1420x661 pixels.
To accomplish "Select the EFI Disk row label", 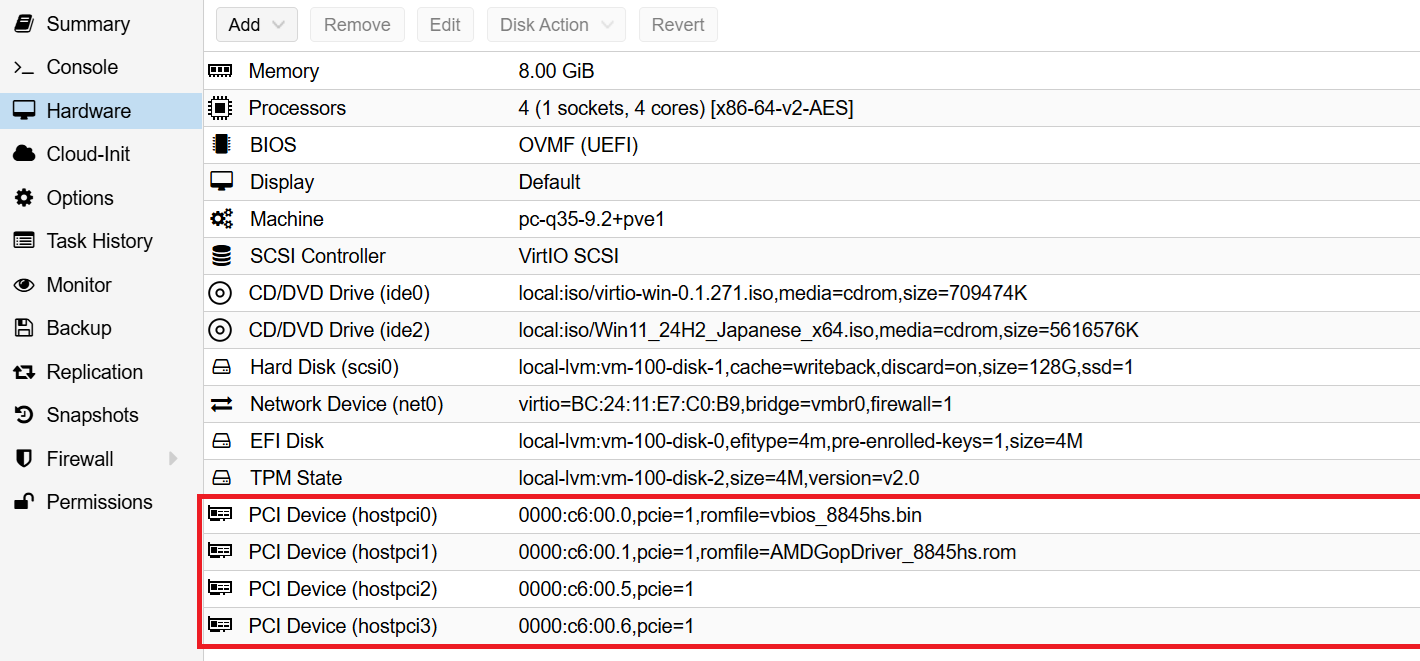I will (x=287, y=441).
